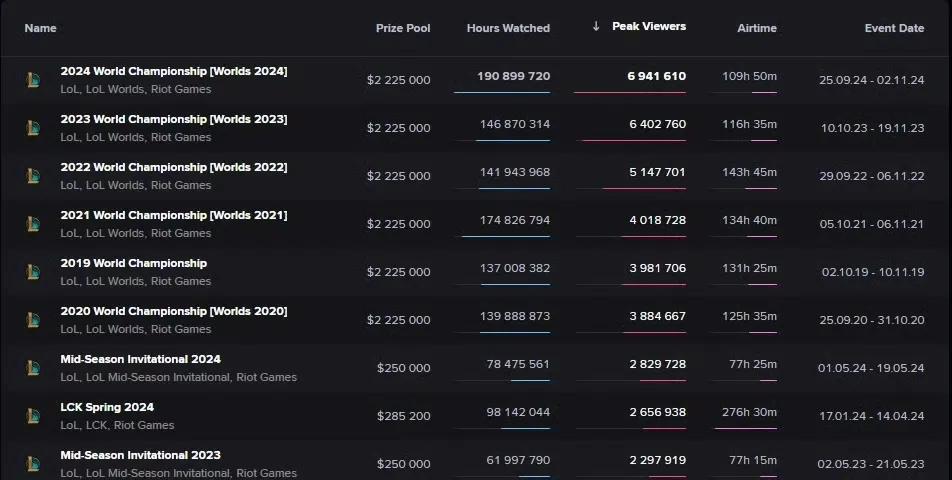Click the peak viewers bar under 6 941 610
This screenshot has height=480, width=952.
630,93
